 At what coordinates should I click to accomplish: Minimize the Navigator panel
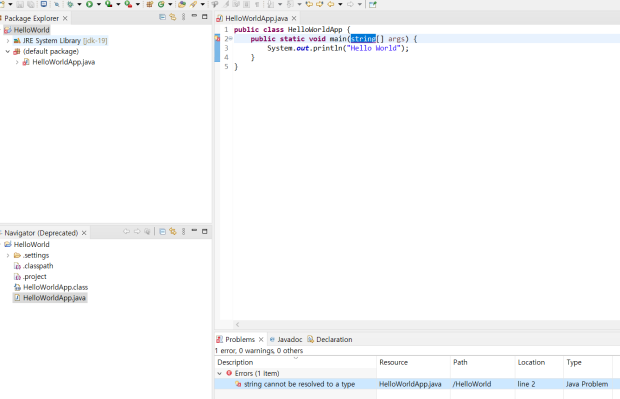click(x=194, y=231)
